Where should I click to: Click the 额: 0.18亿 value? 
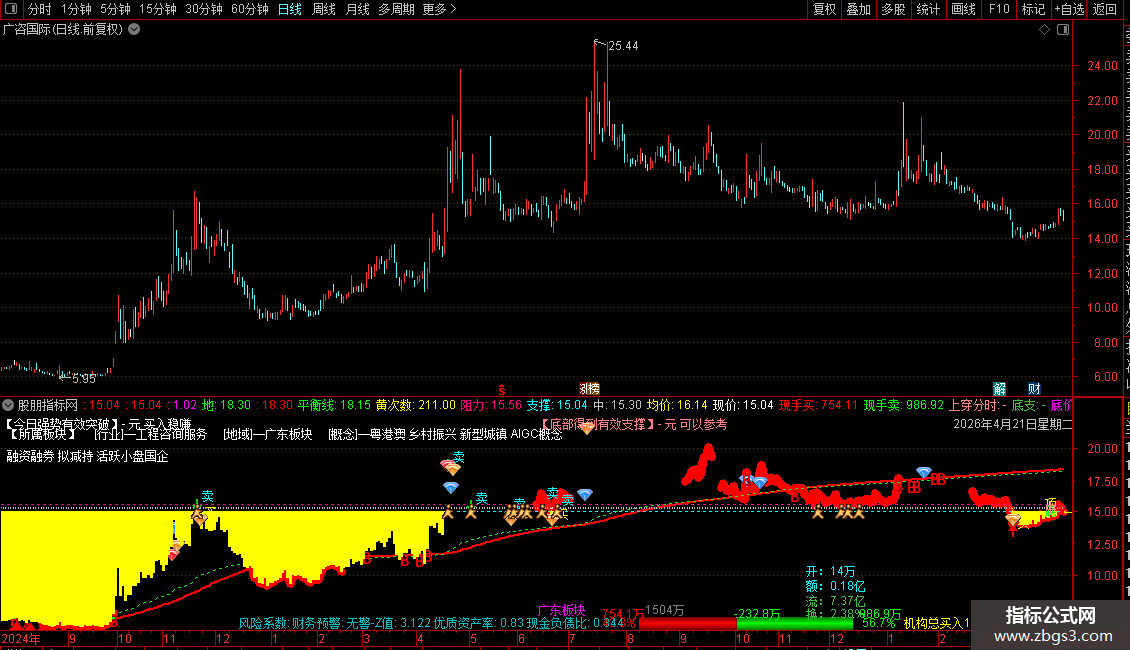click(835, 586)
